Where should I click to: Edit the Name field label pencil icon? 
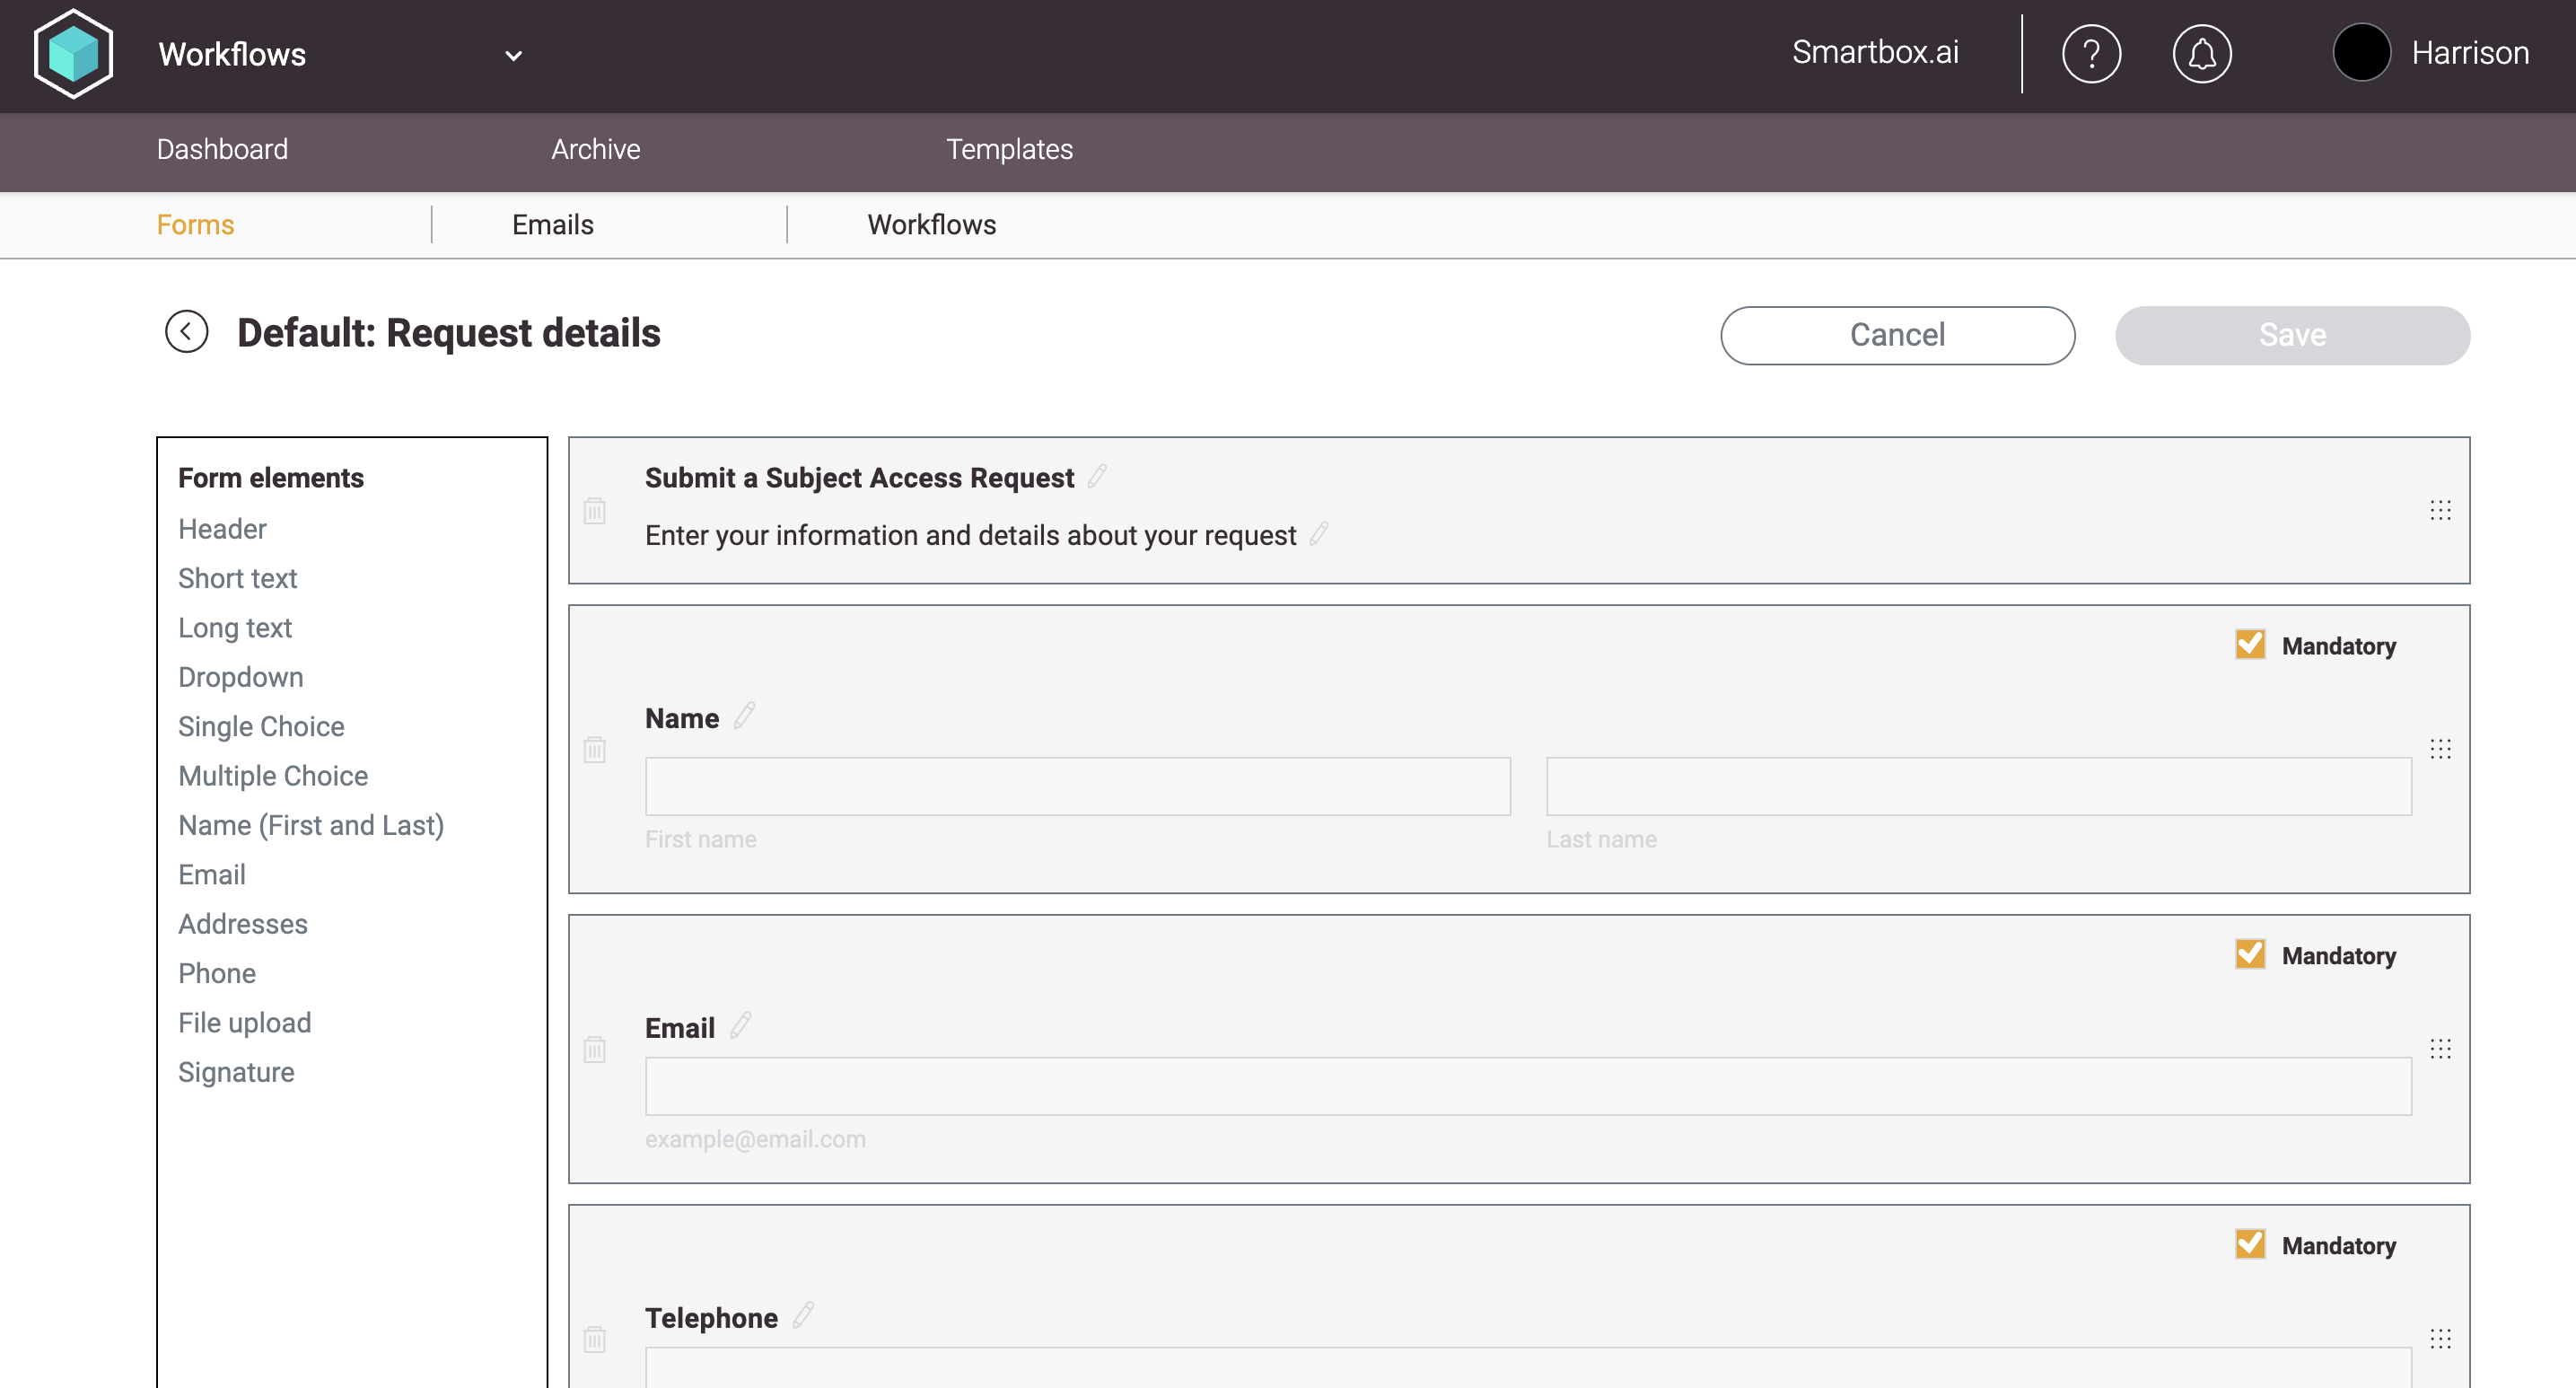click(x=744, y=716)
